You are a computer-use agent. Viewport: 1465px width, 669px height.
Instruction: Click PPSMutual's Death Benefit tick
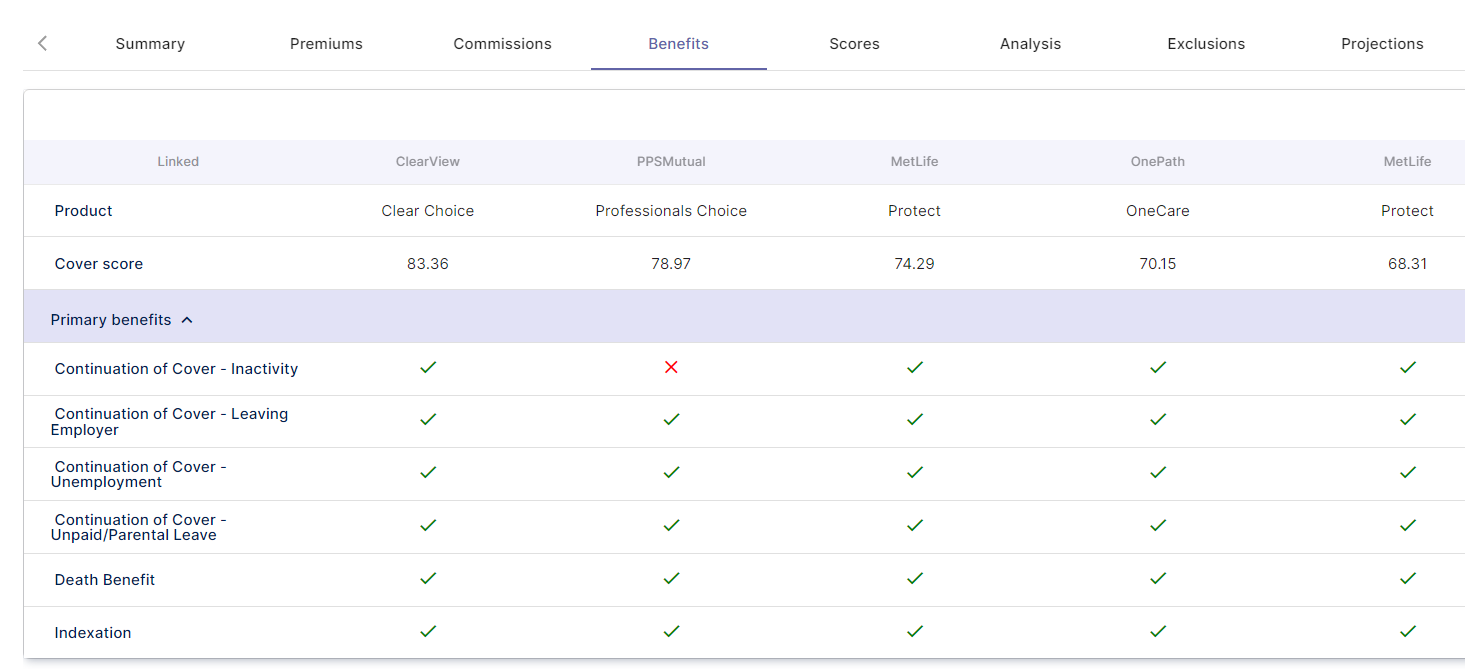(671, 578)
